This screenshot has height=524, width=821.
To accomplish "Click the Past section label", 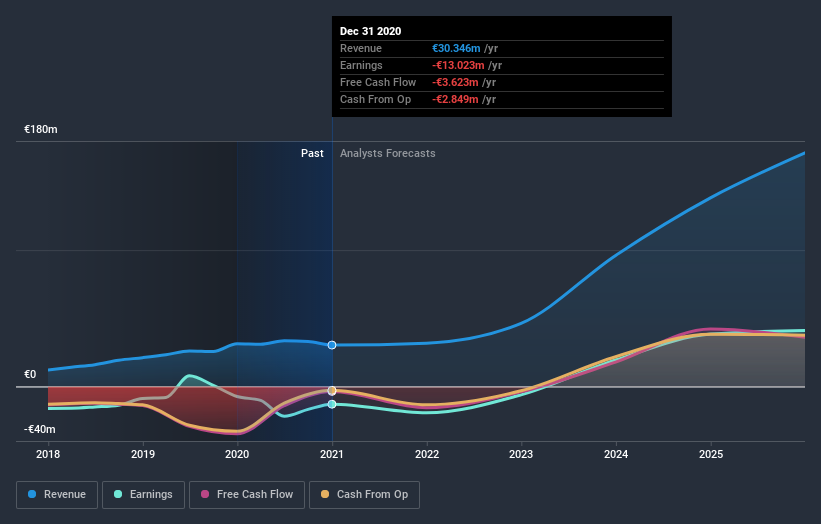I will (312, 153).
